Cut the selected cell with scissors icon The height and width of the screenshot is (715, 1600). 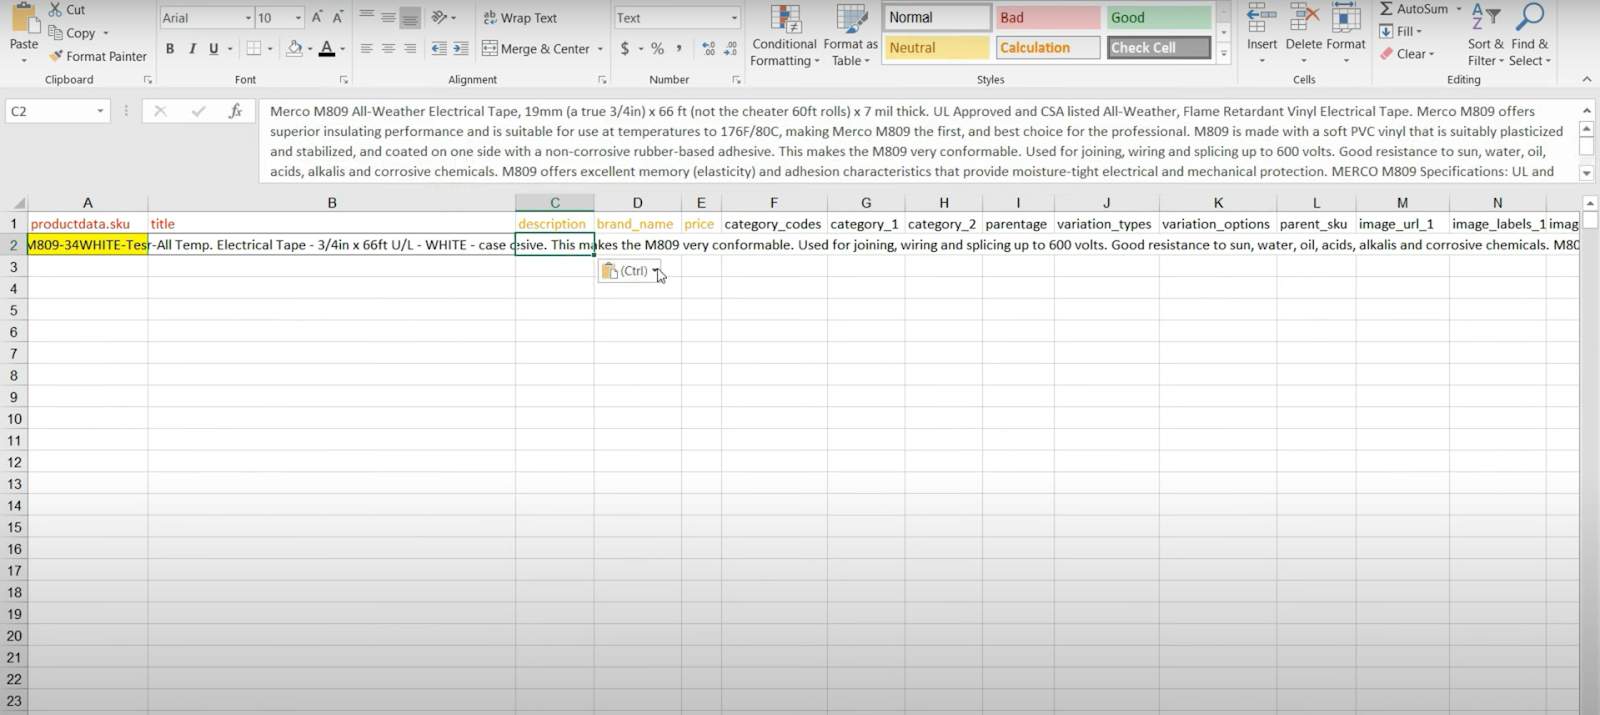67,9
